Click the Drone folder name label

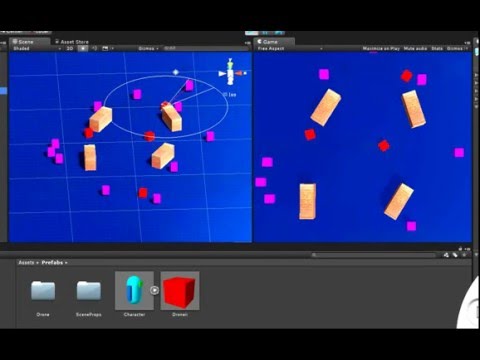pyautogui.click(x=43, y=315)
